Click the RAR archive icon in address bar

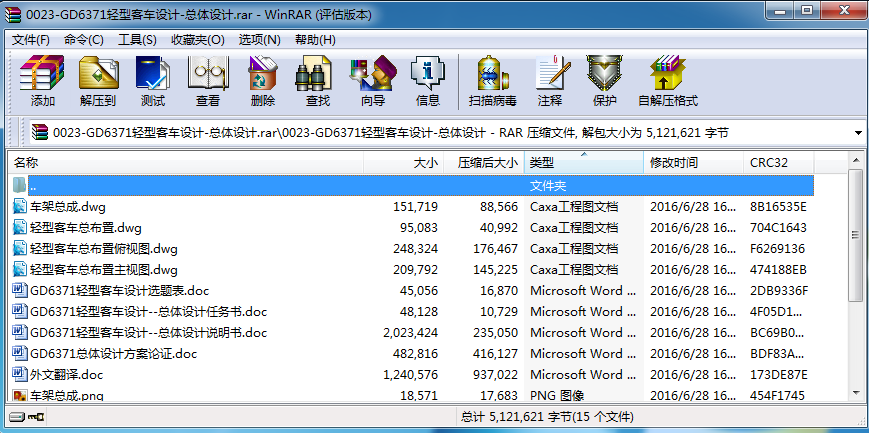pos(40,133)
